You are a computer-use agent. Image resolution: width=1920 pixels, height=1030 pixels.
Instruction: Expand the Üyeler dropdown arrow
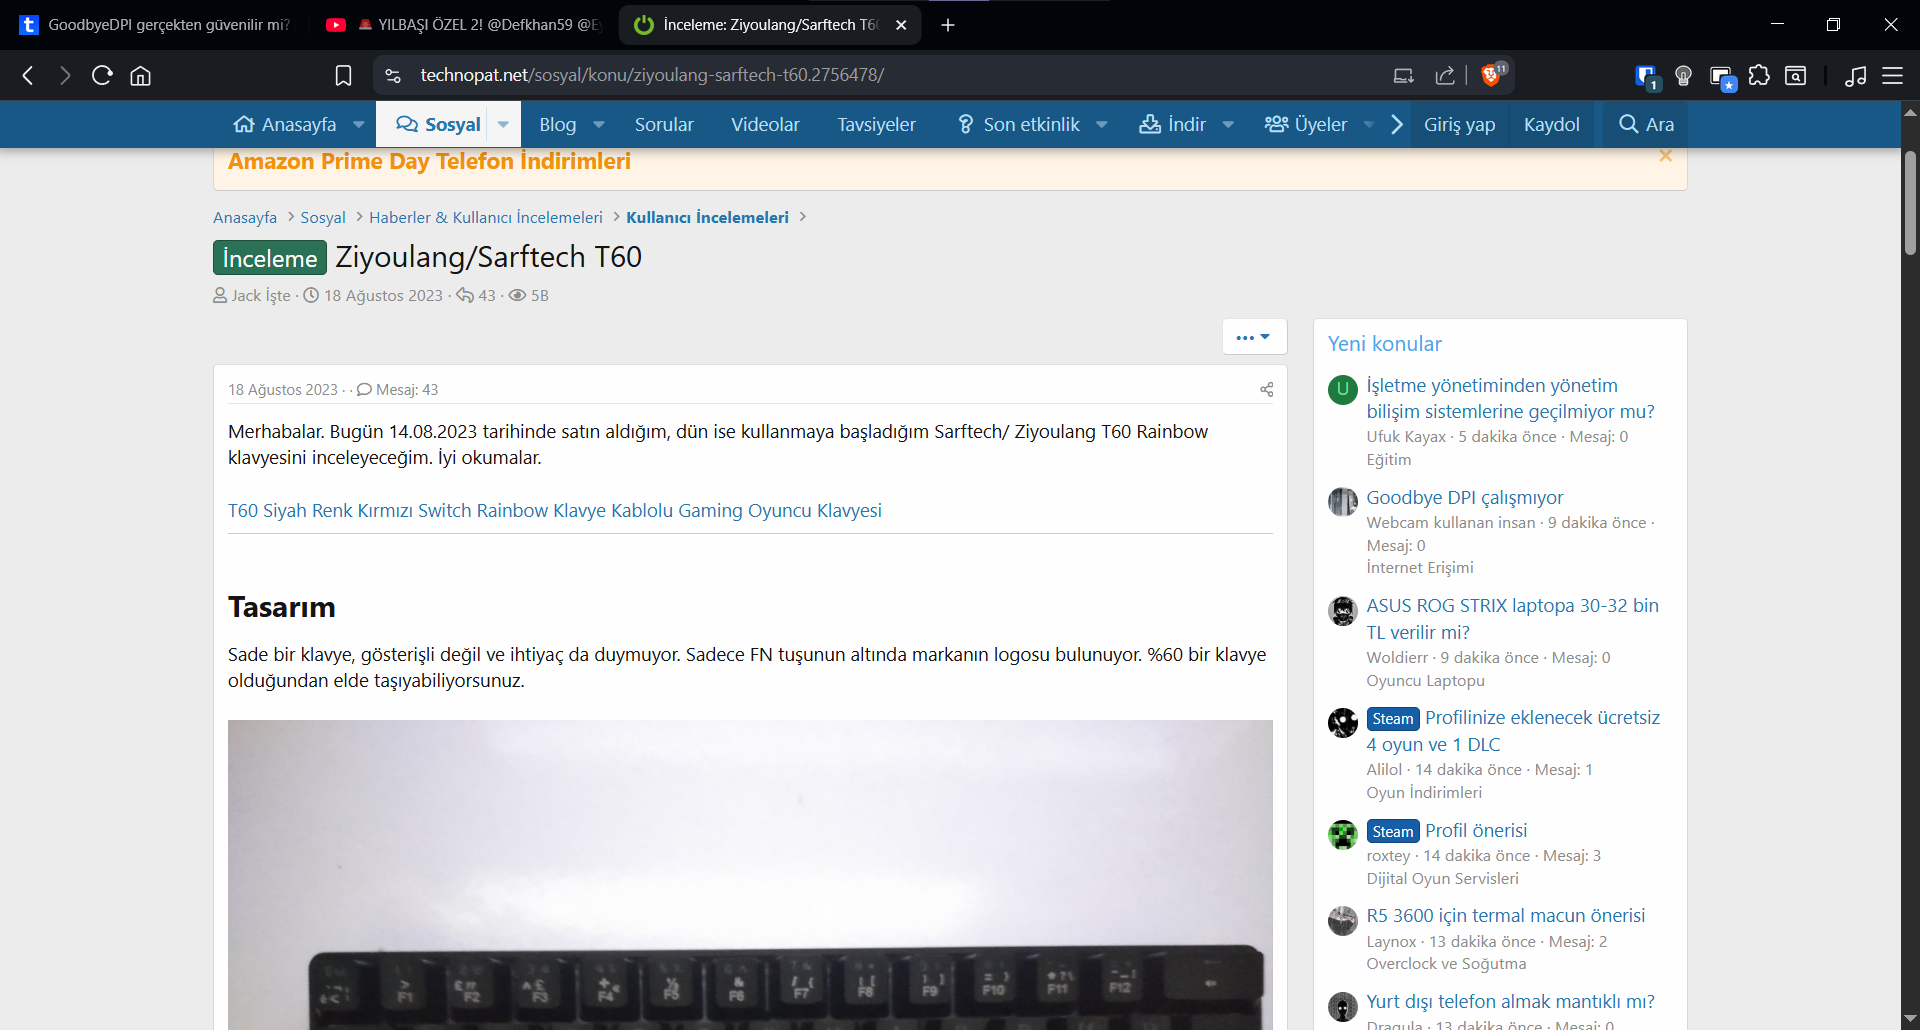(x=1369, y=124)
